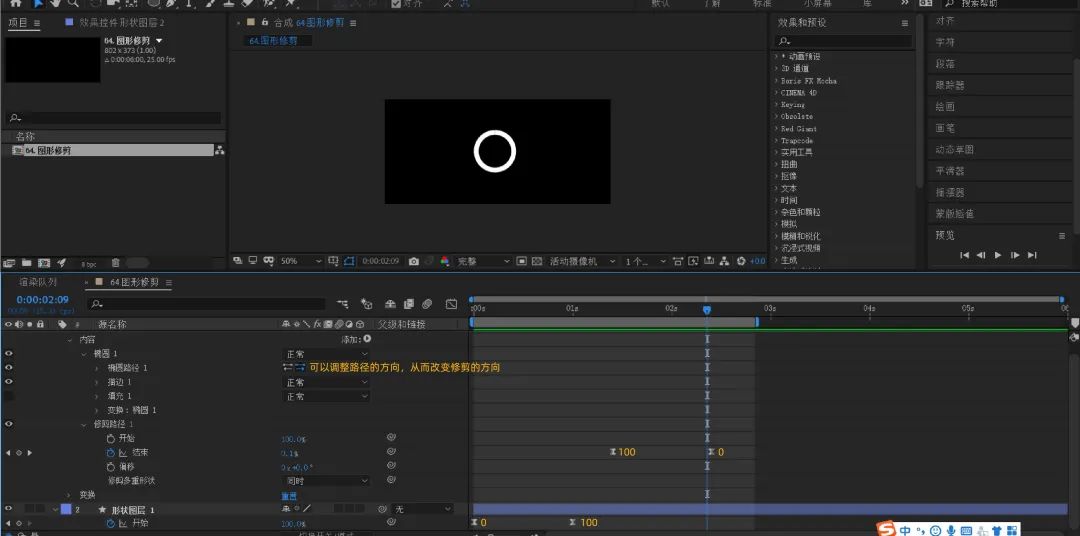The image size is (1080, 536).
Task: Toggle visibility eye of 形状图层 1
Action: tap(8, 509)
